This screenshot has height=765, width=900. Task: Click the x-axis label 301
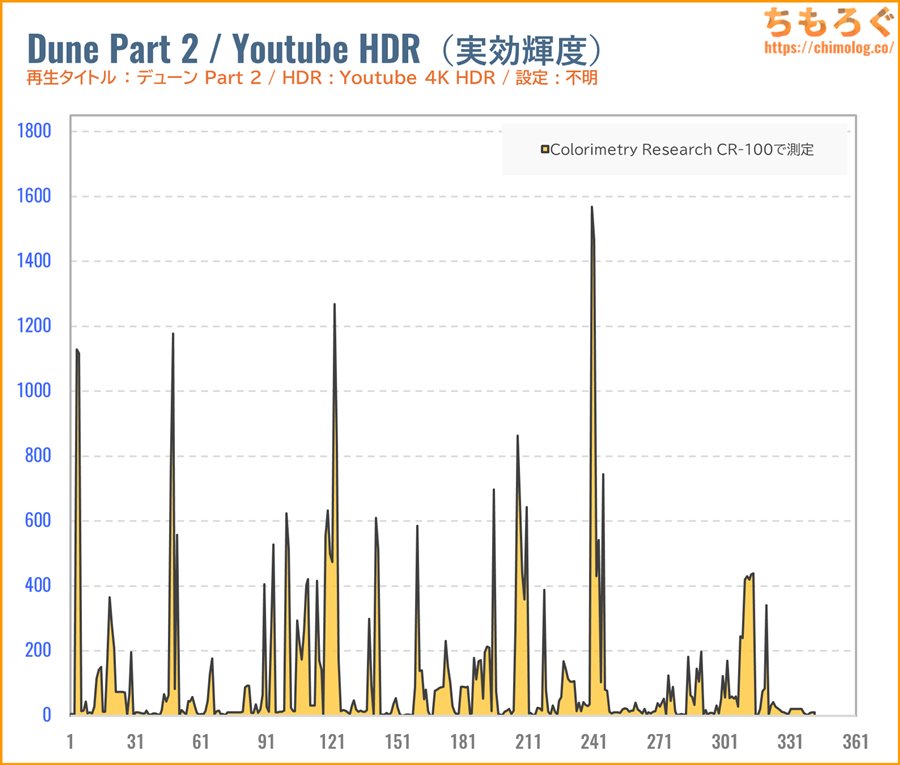point(724,741)
